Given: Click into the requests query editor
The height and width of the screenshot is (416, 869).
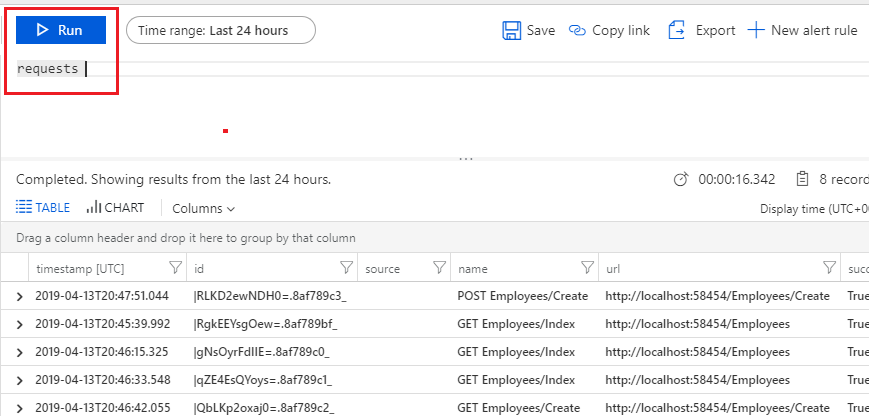Looking at the screenshot, I should [x=434, y=69].
